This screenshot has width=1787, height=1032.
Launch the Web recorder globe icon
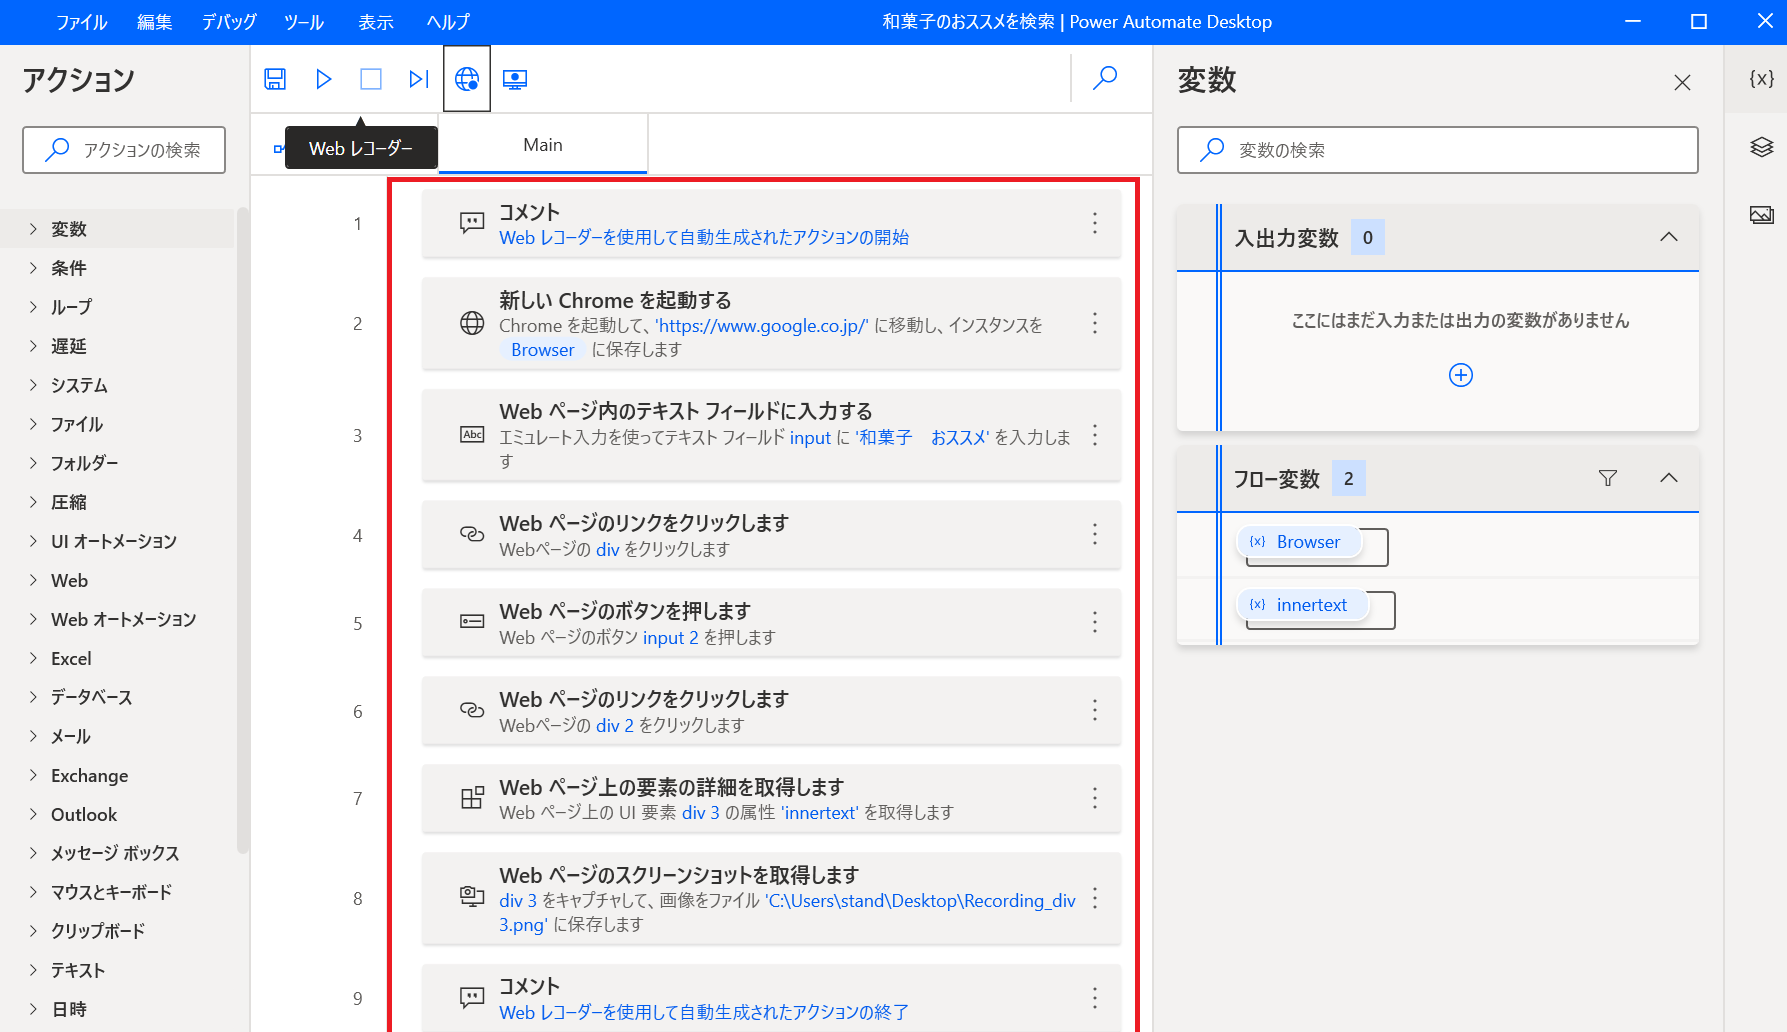[x=467, y=79]
